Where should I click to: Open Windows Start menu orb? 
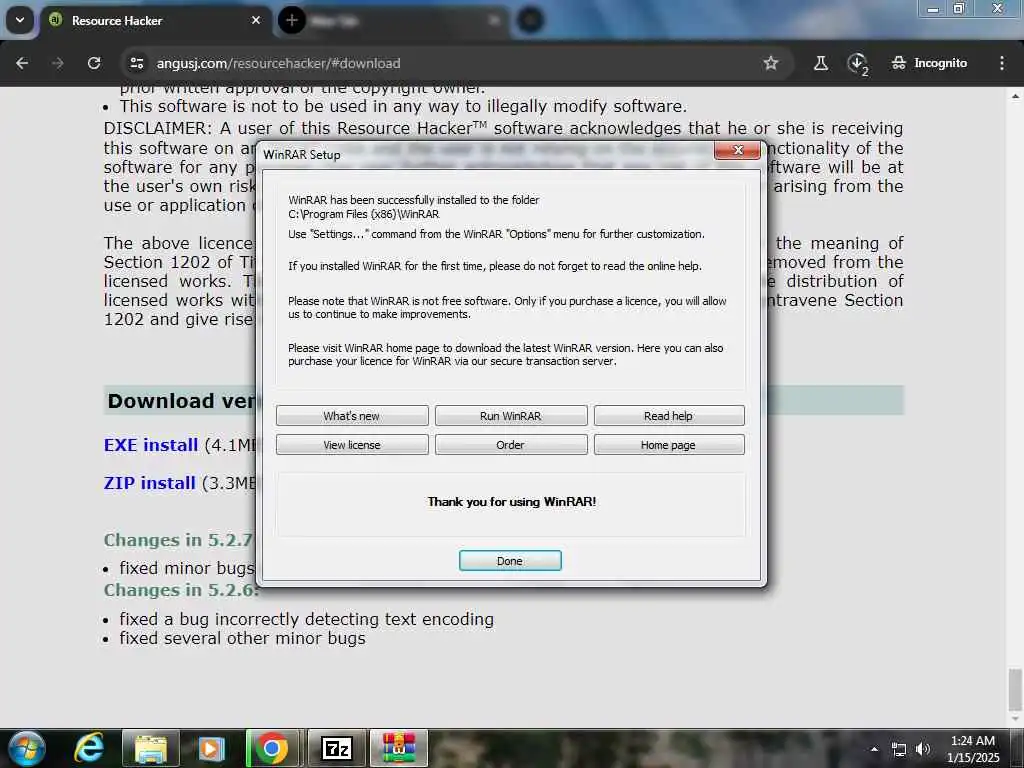click(26, 748)
